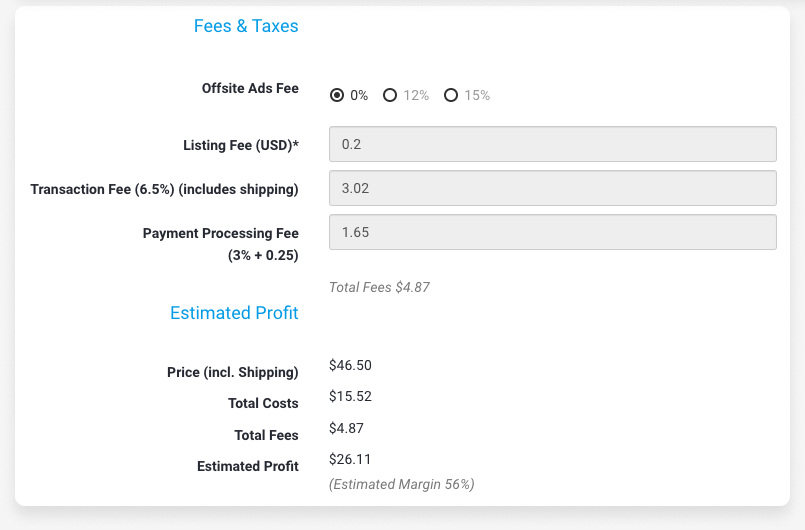Click the Estimated Margin 56% note
Screen dimensions: 805x530
coord(401,484)
